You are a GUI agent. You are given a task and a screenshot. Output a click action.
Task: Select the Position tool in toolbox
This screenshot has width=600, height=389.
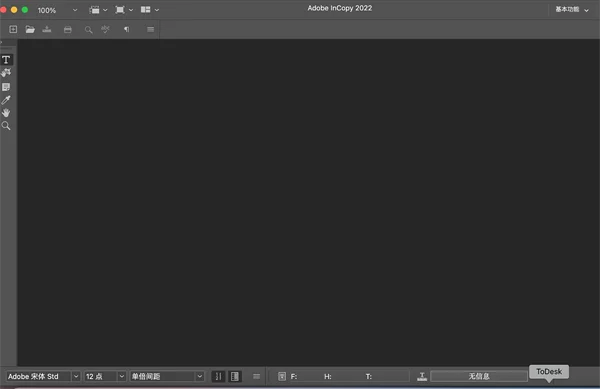[x=6, y=73]
